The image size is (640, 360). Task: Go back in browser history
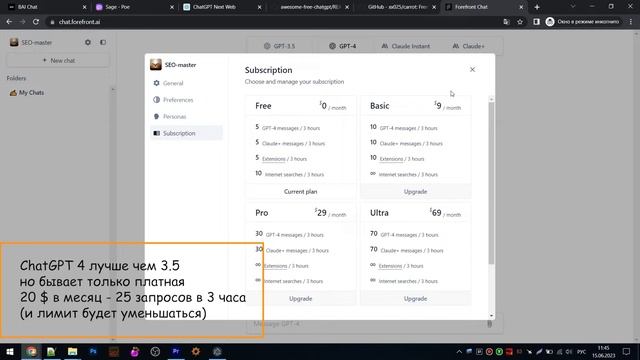click(x=9, y=22)
